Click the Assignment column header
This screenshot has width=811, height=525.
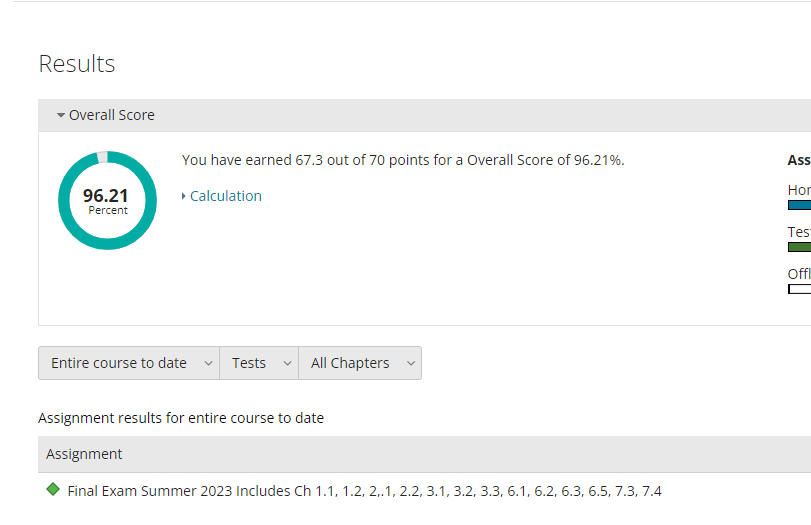[x=84, y=454]
